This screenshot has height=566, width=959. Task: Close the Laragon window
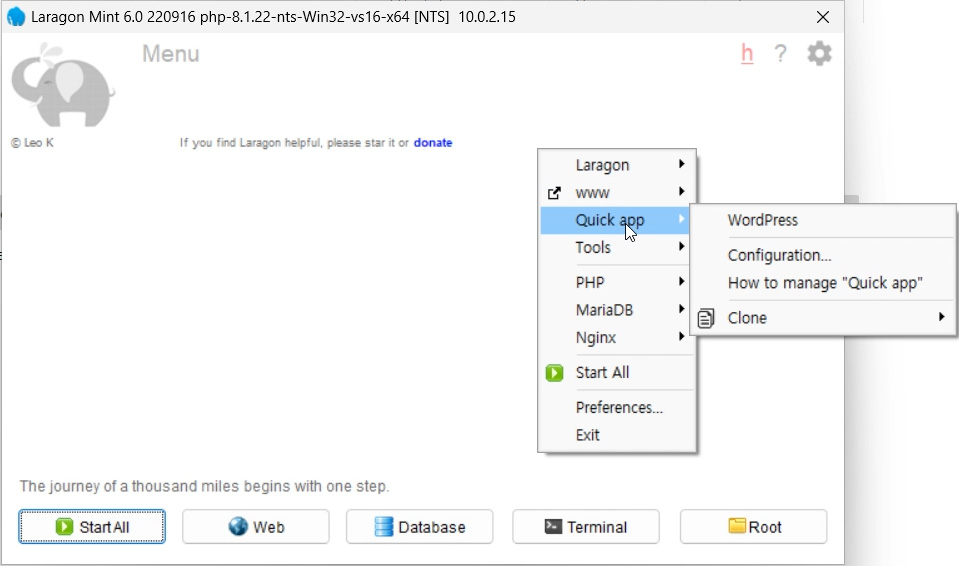(x=823, y=17)
